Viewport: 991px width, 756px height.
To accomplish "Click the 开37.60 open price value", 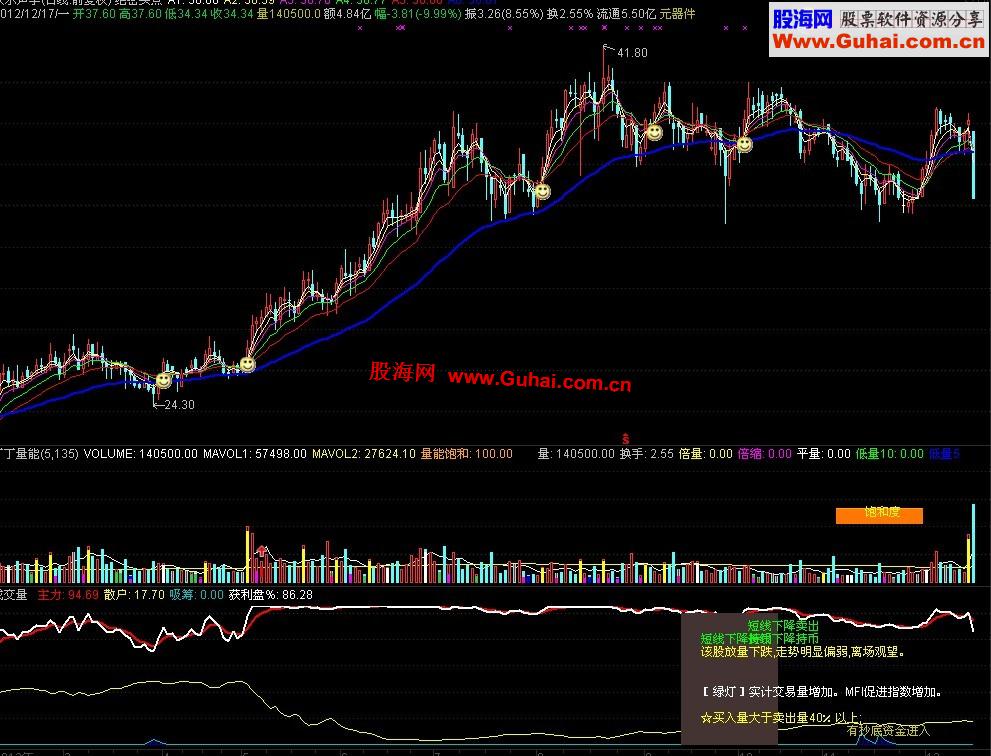I will pyautogui.click(x=94, y=13).
